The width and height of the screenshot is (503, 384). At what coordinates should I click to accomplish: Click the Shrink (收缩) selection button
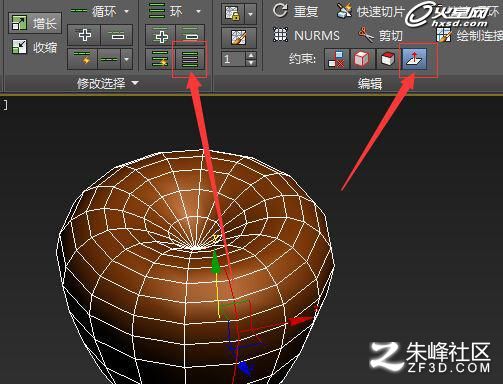click(x=35, y=47)
